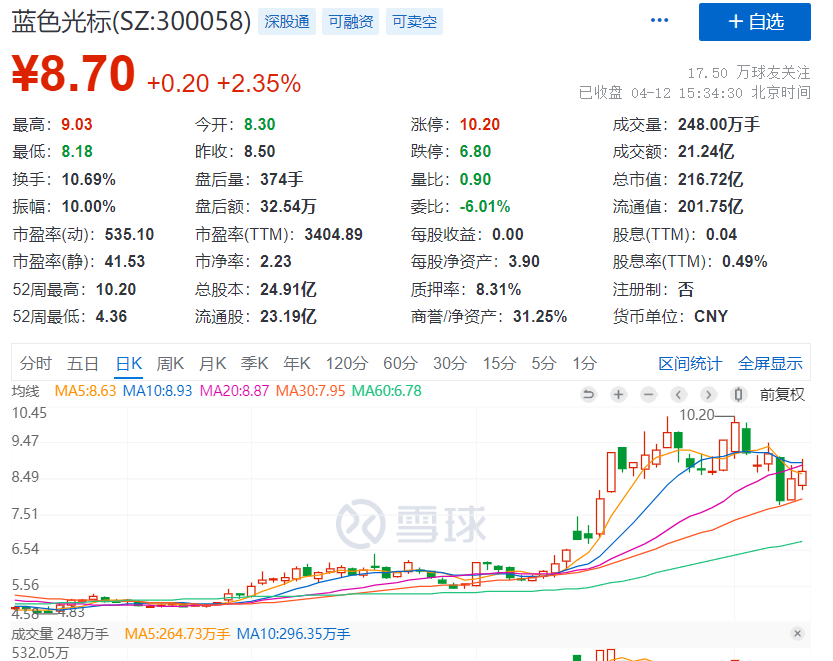Click the 质押率 value 8.31%
Image resolution: width=833 pixels, height=661 pixels.
498,290
